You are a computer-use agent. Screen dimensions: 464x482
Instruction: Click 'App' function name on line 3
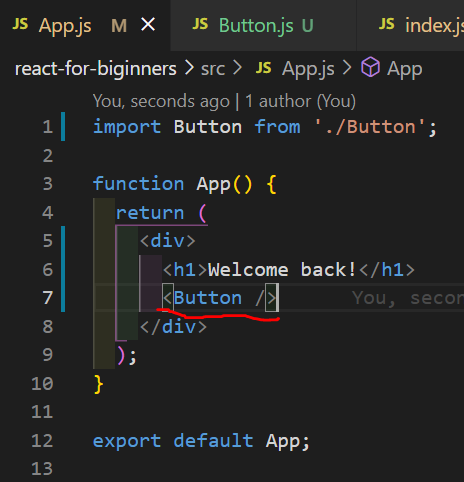[x=213, y=184]
